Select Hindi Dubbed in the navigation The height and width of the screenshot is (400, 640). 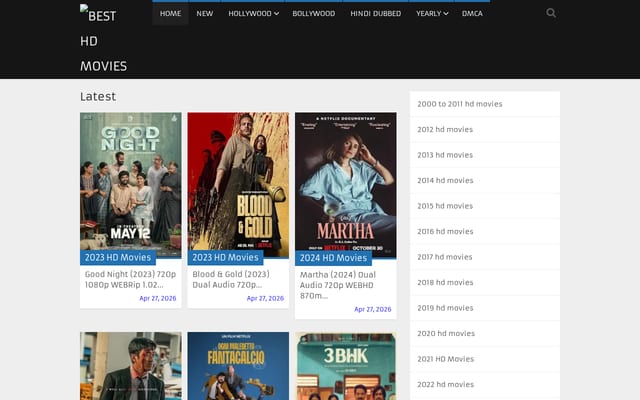click(376, 13)
